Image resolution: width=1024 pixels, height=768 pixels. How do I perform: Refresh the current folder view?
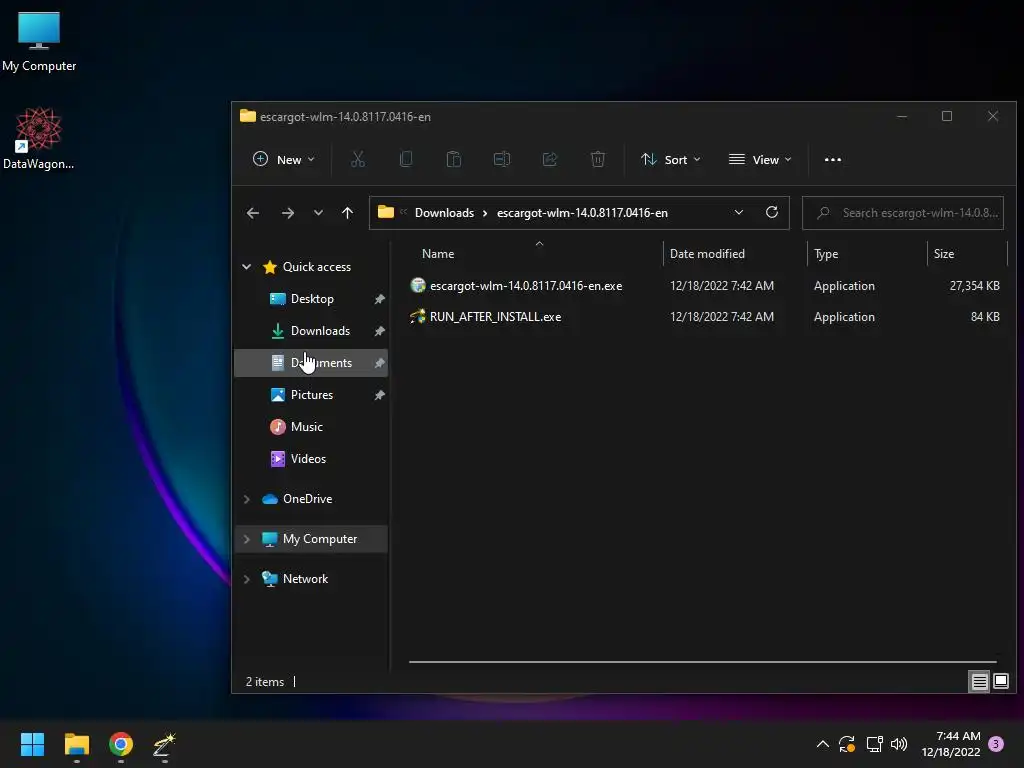tap(771, 212)
